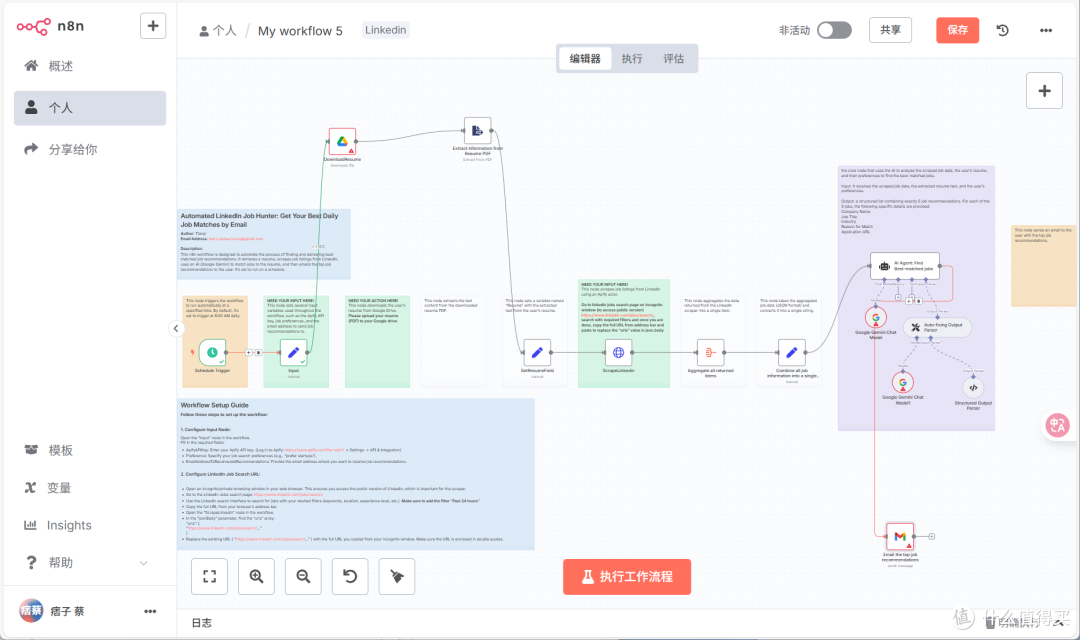Click the 保存 save button
The height and width of the screenshot is (640, 1080).
click(957, 30)
